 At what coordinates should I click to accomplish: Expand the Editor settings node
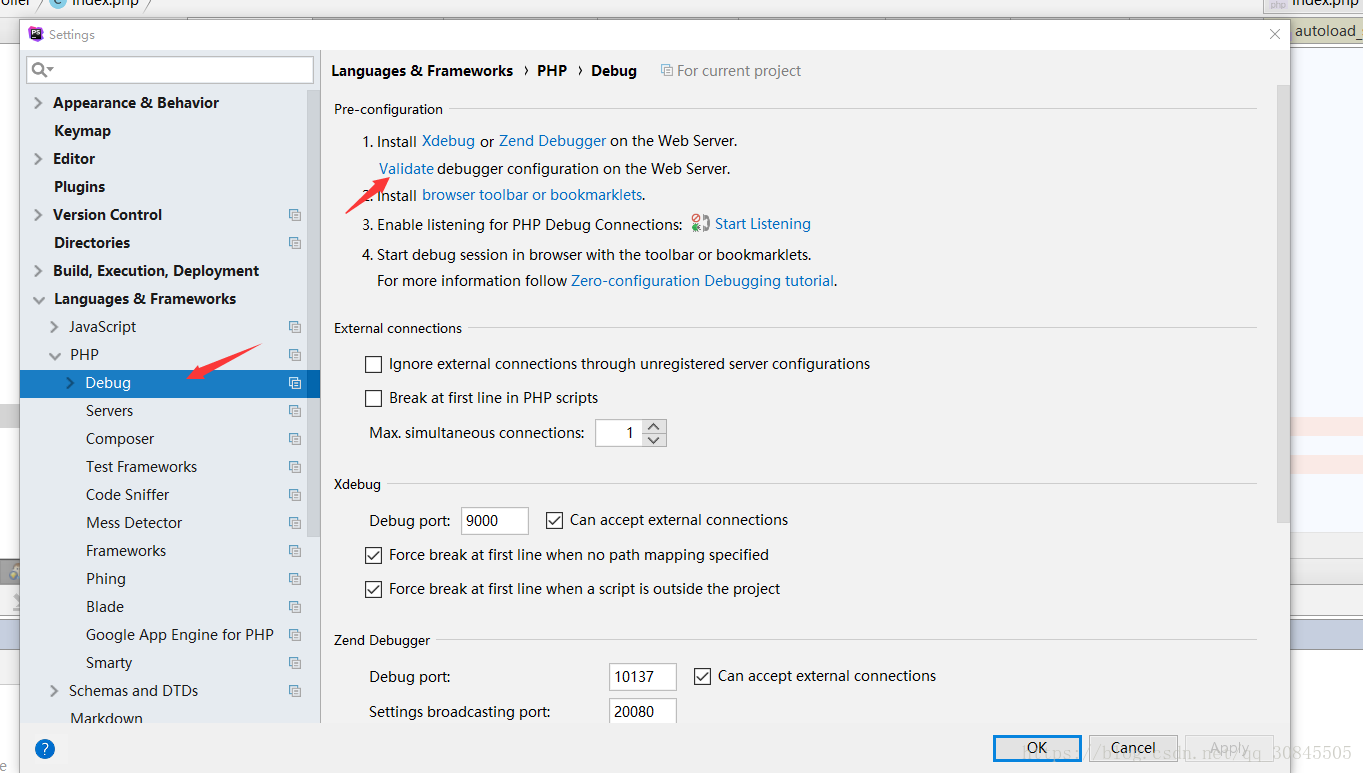point(38,159)
